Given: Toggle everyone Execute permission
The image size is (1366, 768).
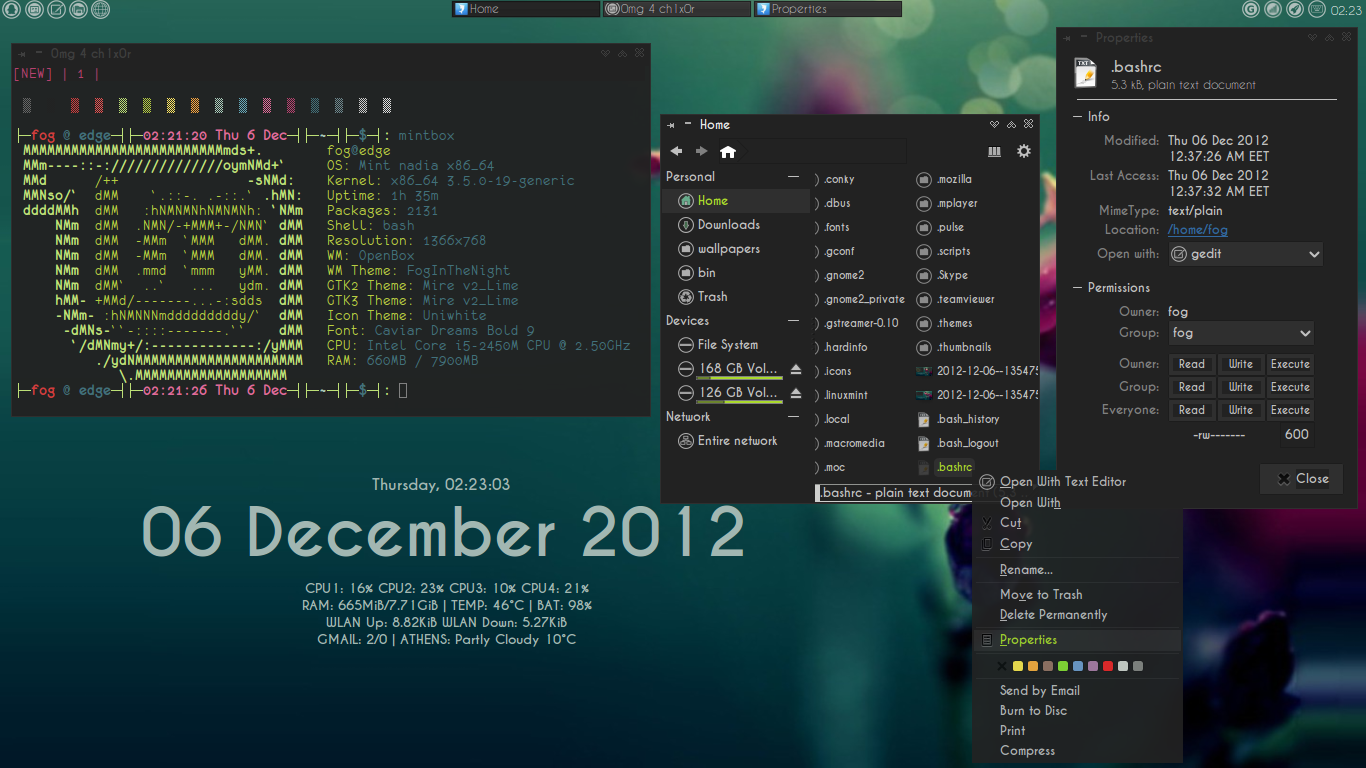Looking at the screenshot, I should tap(1290, 410).
